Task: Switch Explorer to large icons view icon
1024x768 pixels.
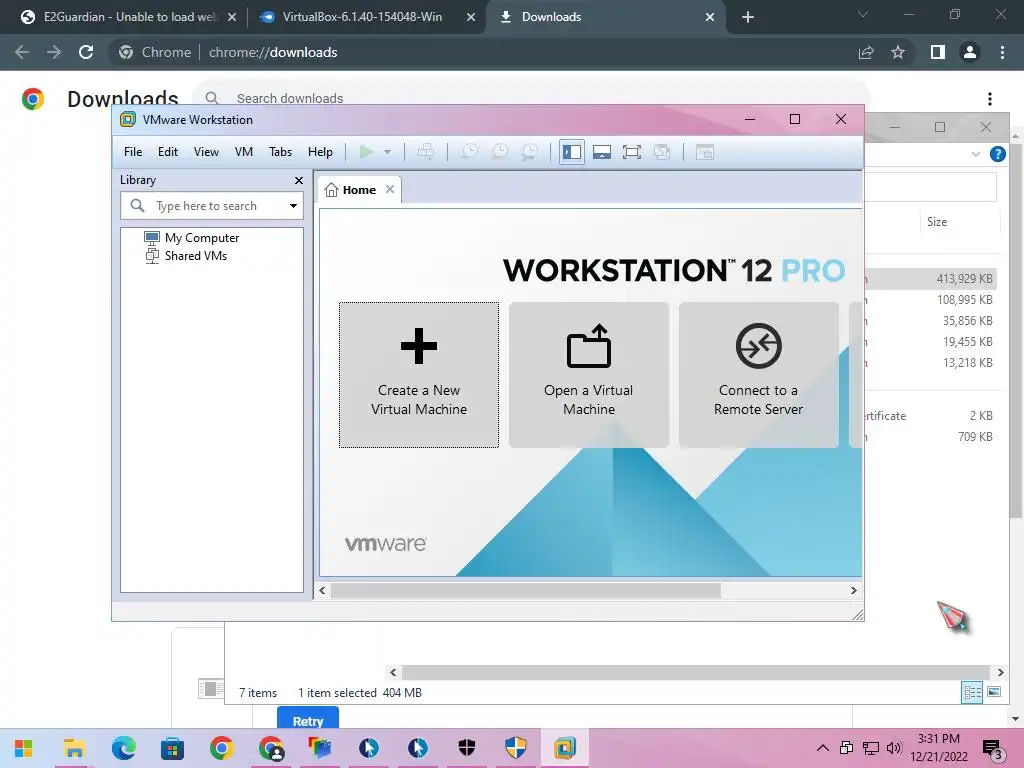Action: [994, 692]
